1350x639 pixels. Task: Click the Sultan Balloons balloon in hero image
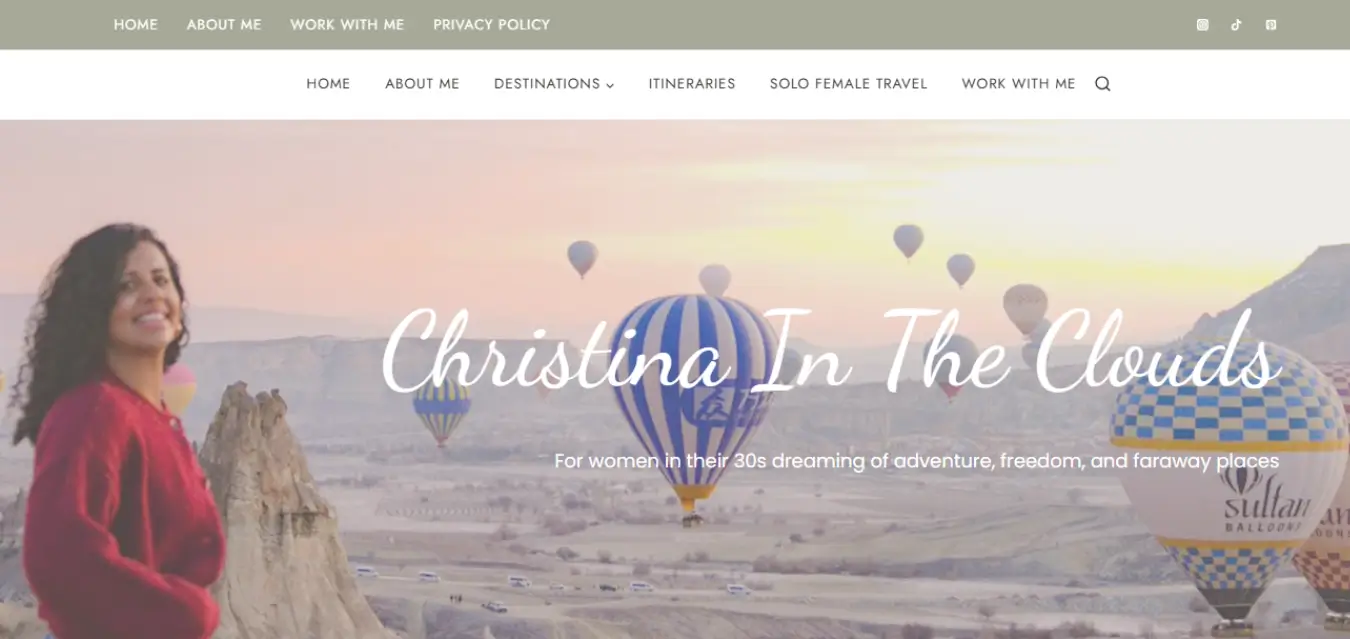(1232, 480)
